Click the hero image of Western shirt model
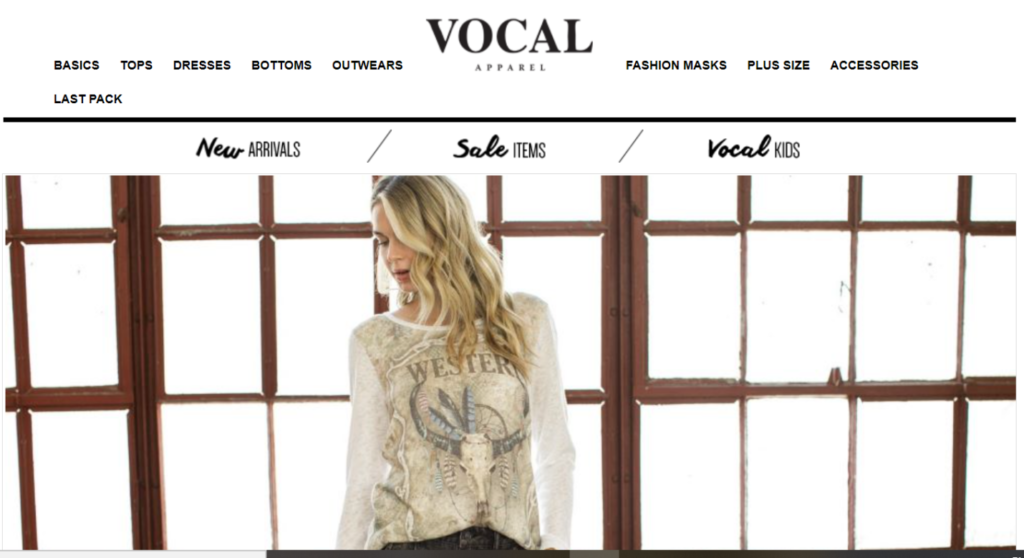 click(509, 362)
